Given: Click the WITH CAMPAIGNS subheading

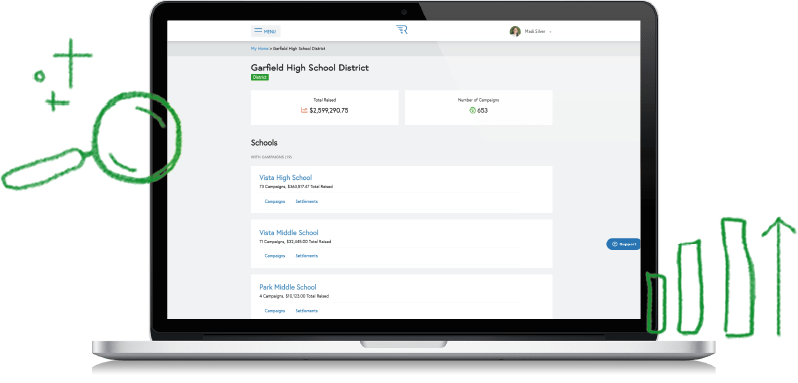Looking at the screenshot, I should 271,157.
